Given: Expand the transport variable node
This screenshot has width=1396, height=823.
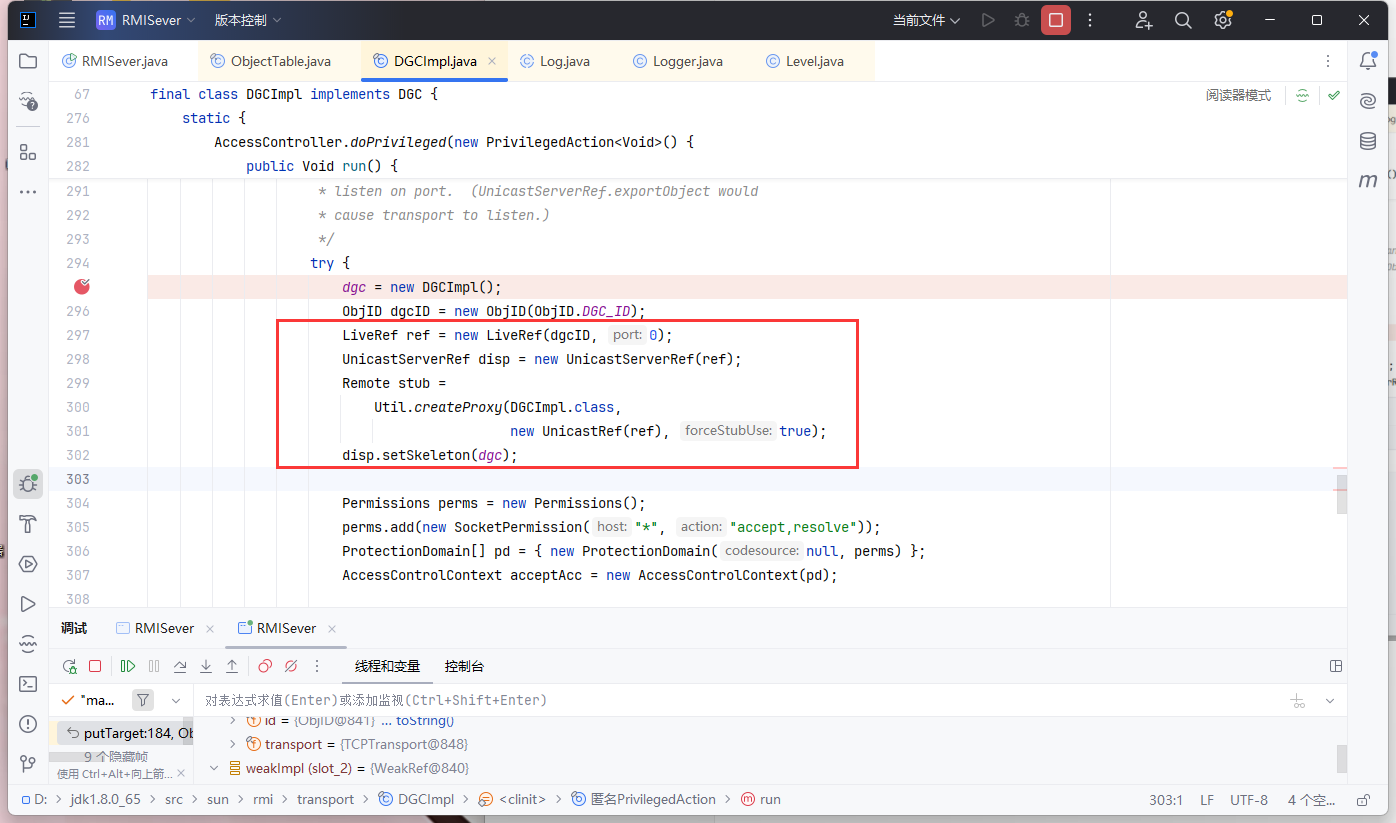Looking at the screenshot, I should pyautogui.click(x=233, y=744).
